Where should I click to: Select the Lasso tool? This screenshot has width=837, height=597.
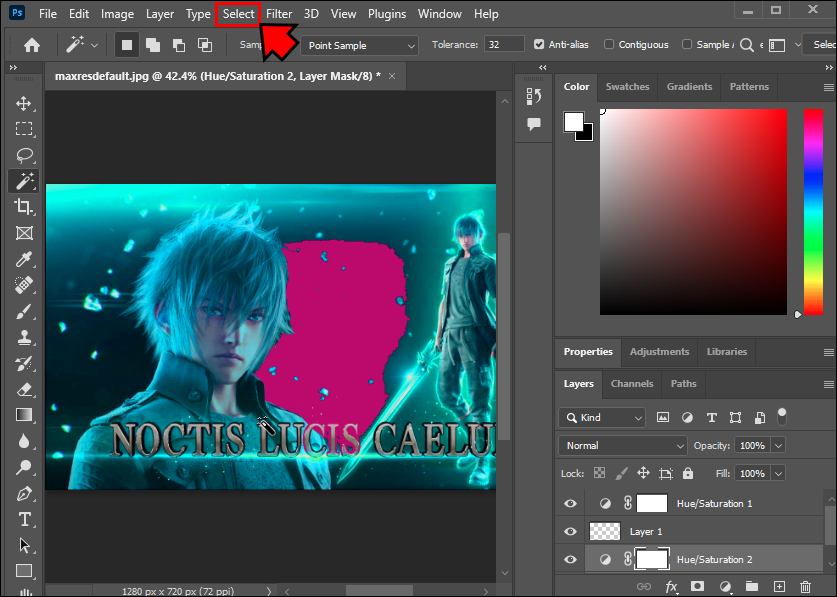[24, 155]
